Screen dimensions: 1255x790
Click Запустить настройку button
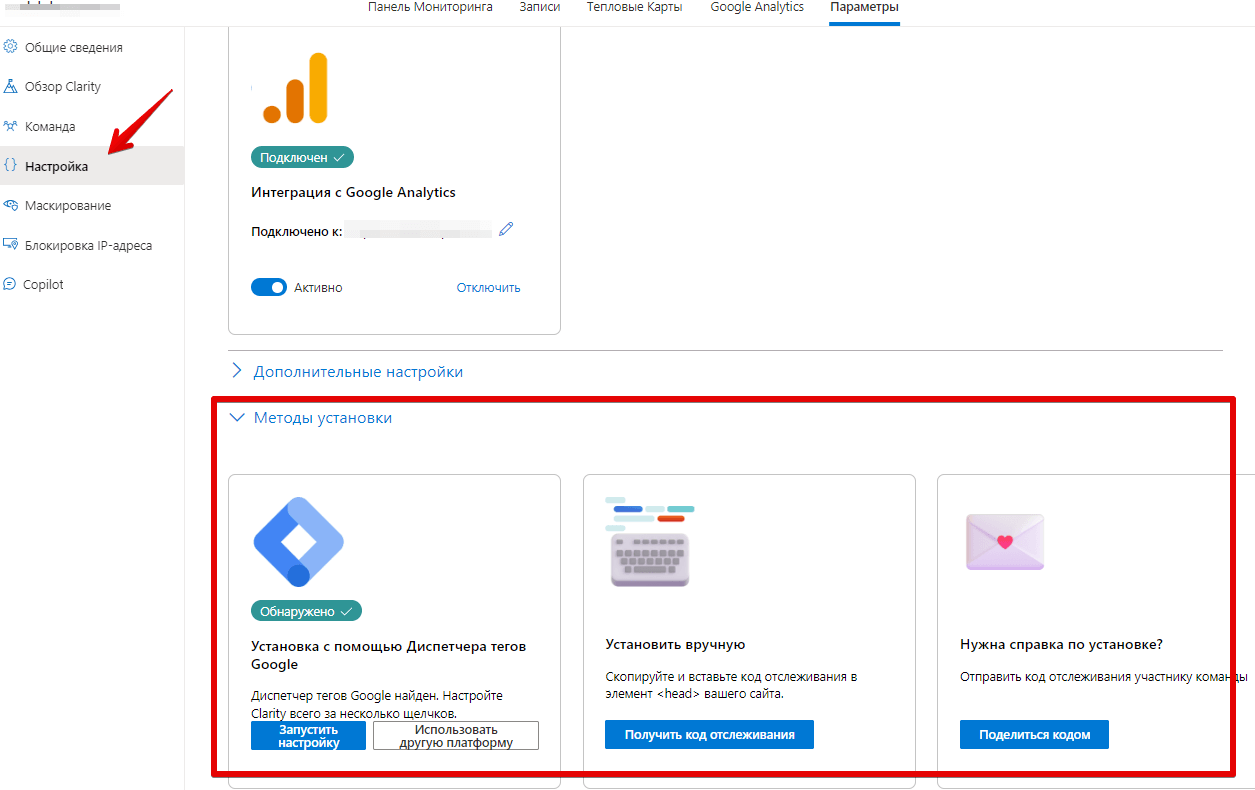(x=308, y=736)
